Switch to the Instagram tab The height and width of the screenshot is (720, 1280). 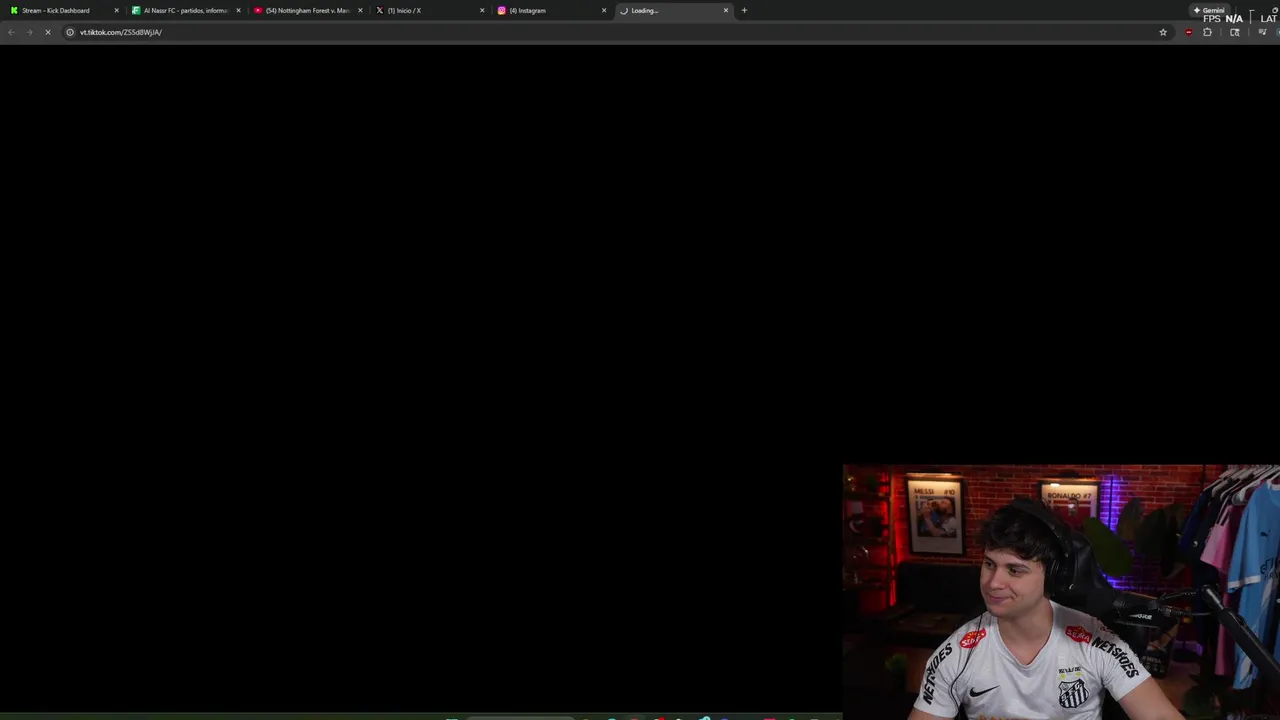pyautogui.click(x=550, y=10)
